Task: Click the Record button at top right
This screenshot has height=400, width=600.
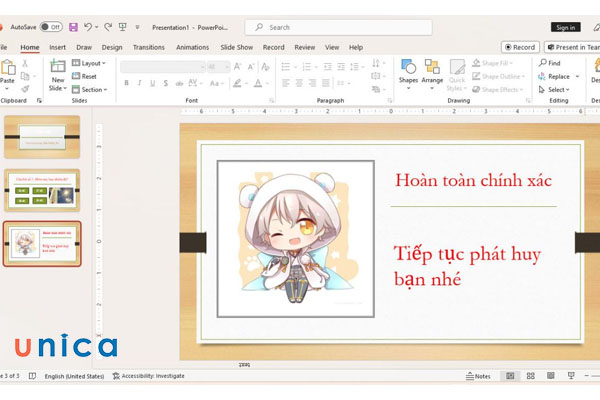Action: pyautogui.click(x=520, y=47)
